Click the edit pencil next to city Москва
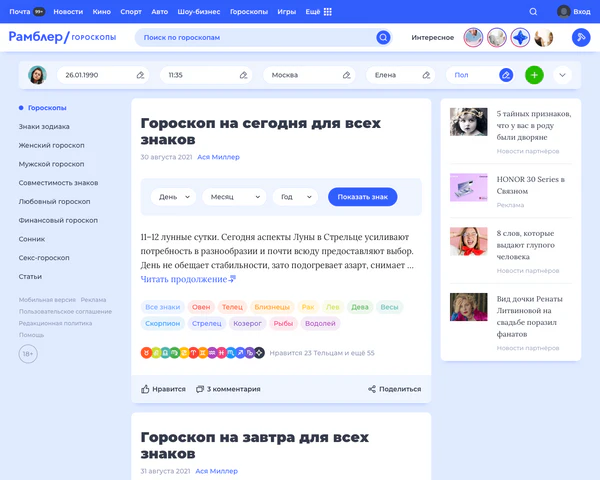Image resolution: width=600 pixels, height=480 pixels. tap(346, 75)
